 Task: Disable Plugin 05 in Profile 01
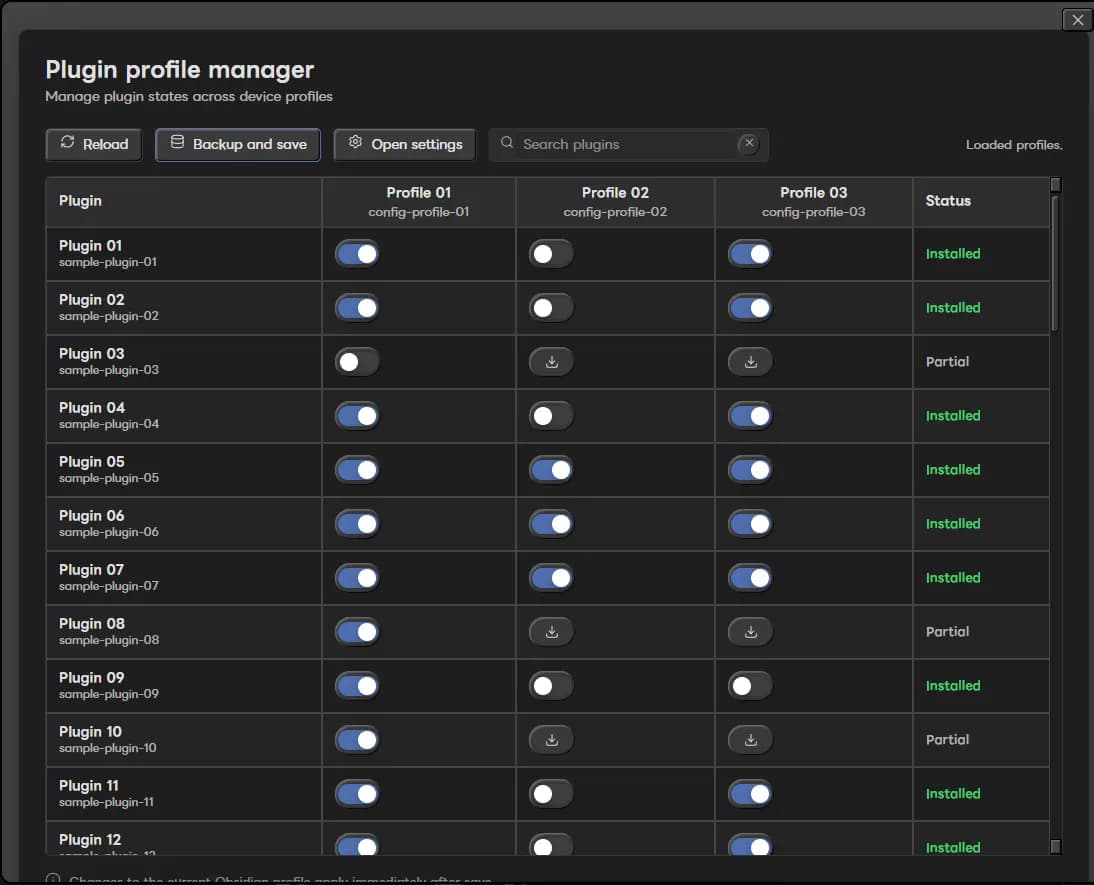coord(357,470)
